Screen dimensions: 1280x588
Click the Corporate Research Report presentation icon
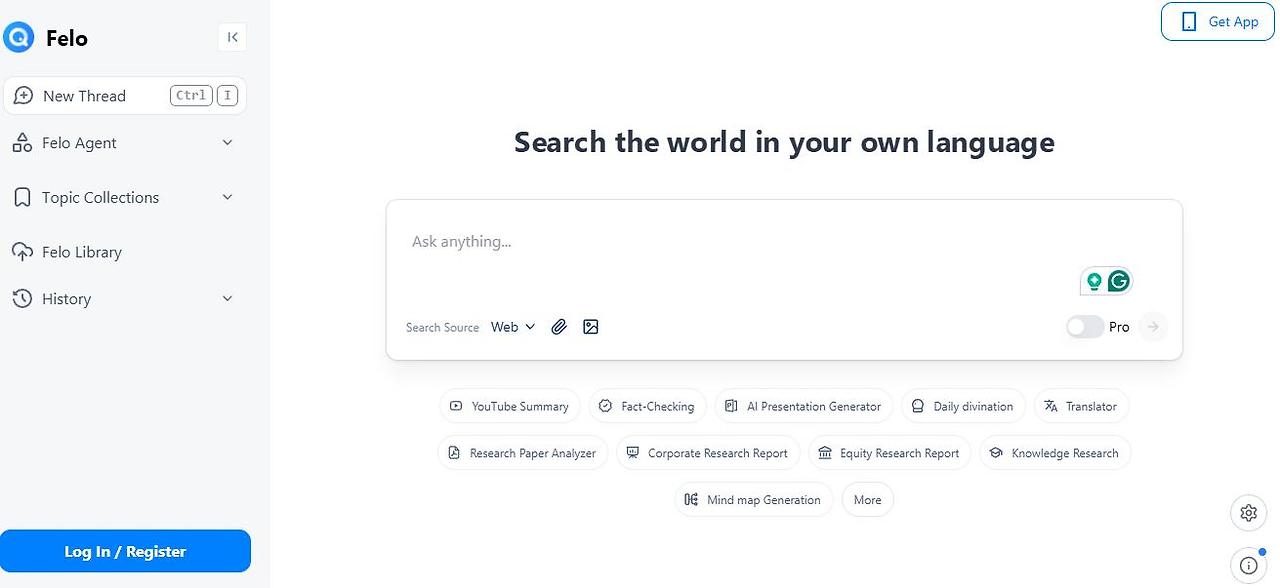pyautogui.click(x=632, y=453)
